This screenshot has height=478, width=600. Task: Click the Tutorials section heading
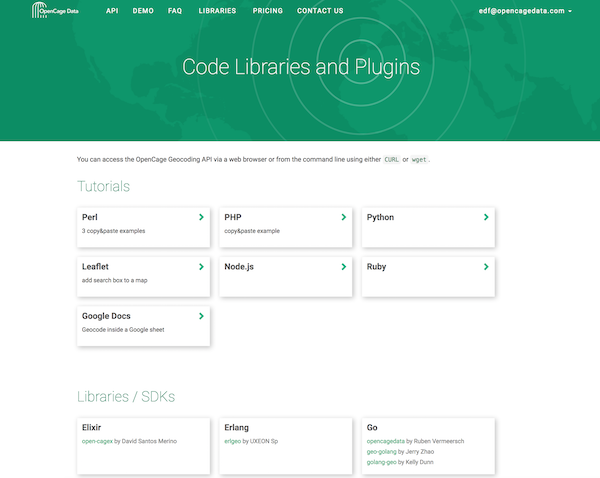(103, 186)
